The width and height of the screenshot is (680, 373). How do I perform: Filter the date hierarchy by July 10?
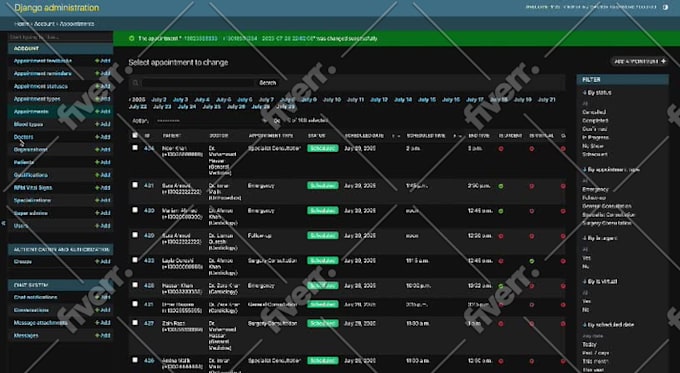coord(332,100)
